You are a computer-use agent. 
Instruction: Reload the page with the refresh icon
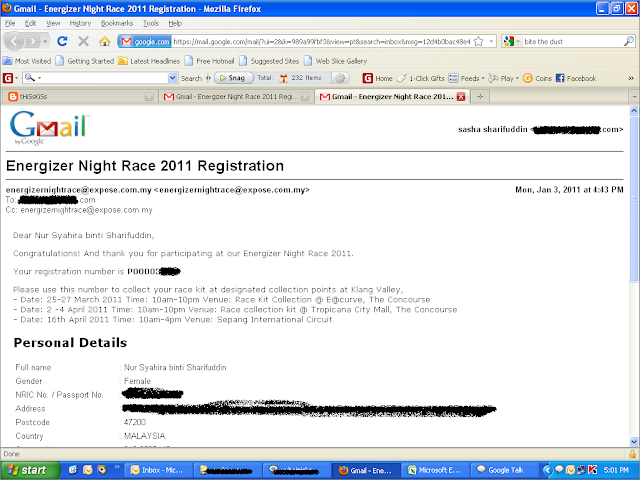pos(62,41)
